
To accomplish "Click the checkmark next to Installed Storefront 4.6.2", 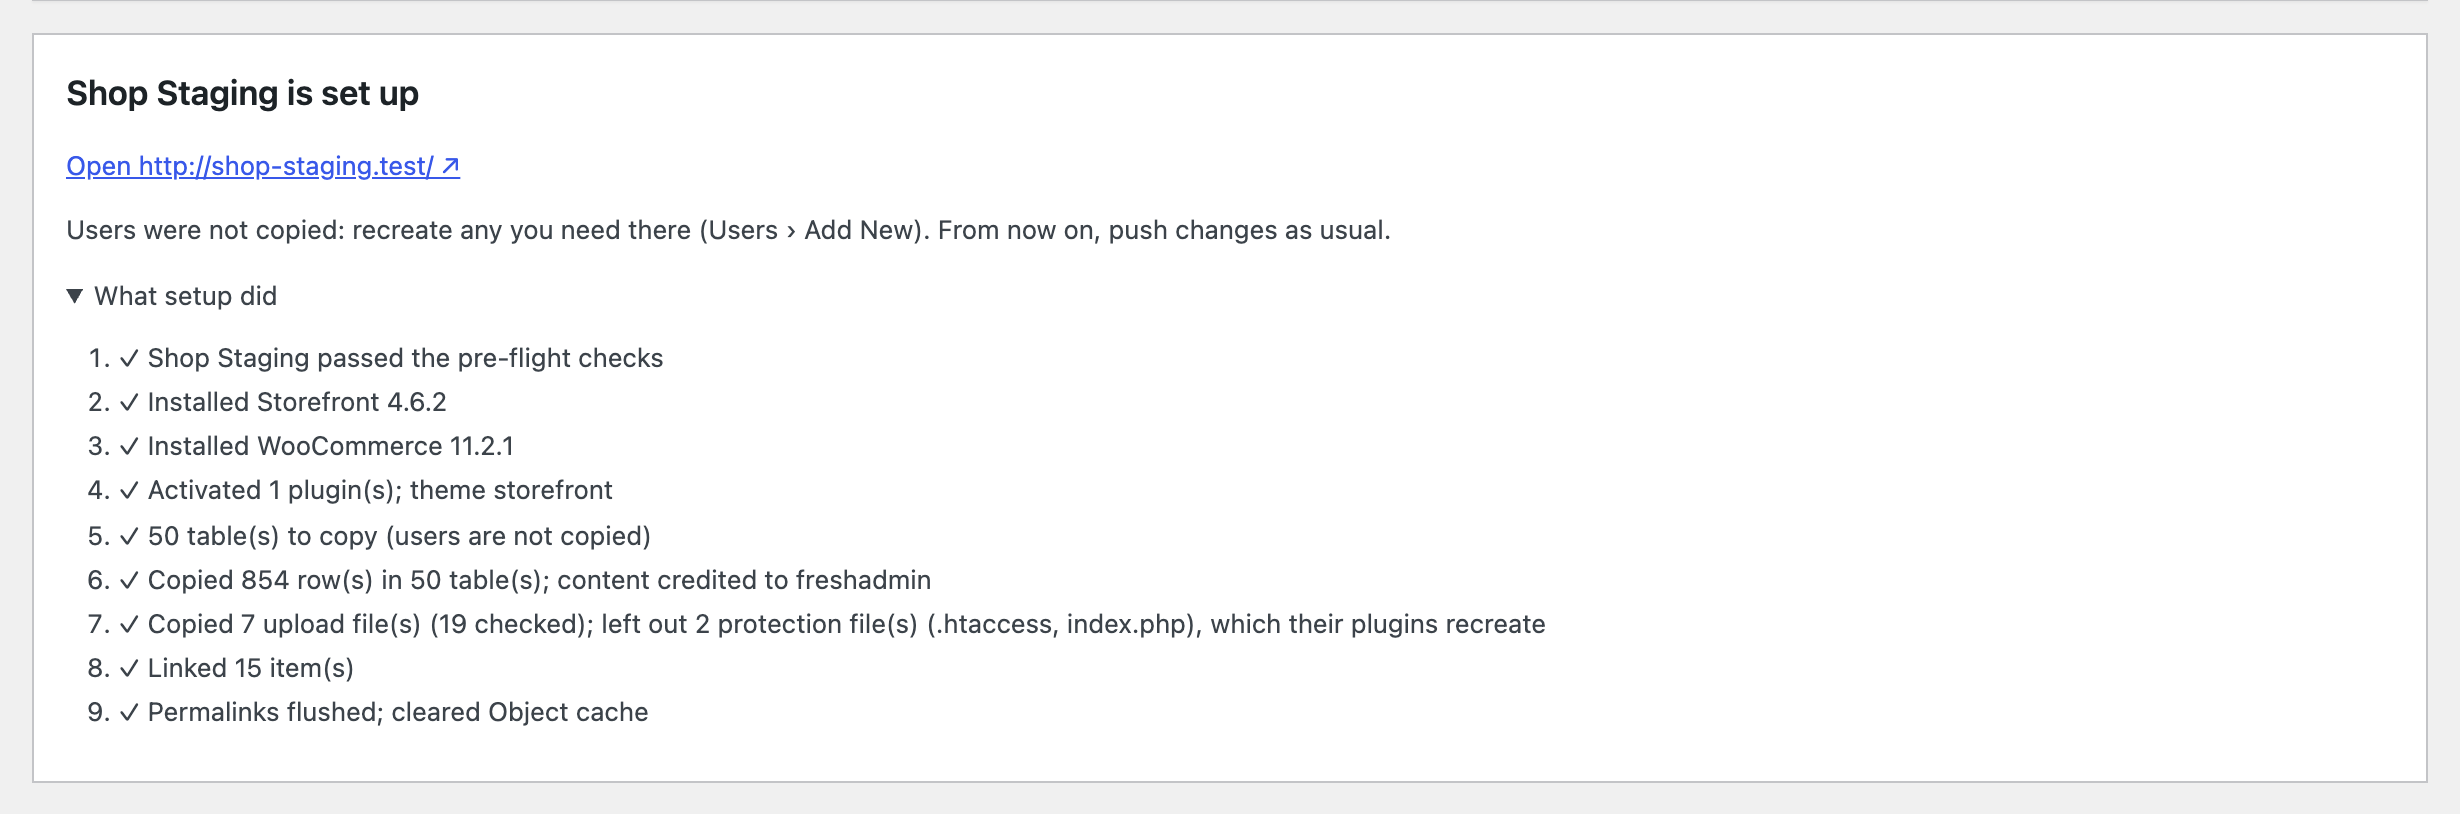I will pyautogui.click(x=129, y=403).
